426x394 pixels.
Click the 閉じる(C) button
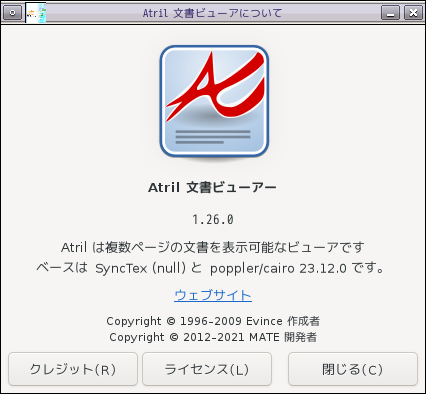click(353, 369)
